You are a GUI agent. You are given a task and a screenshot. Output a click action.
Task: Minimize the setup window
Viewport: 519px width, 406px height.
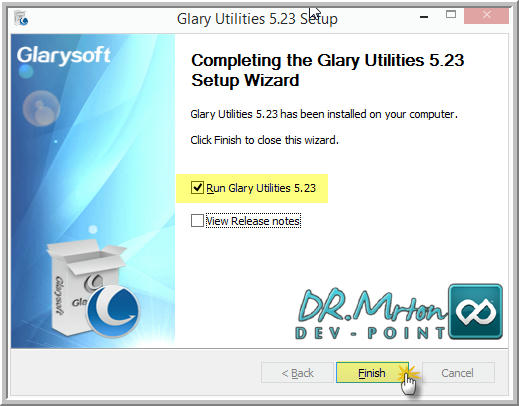pos(424,16)
